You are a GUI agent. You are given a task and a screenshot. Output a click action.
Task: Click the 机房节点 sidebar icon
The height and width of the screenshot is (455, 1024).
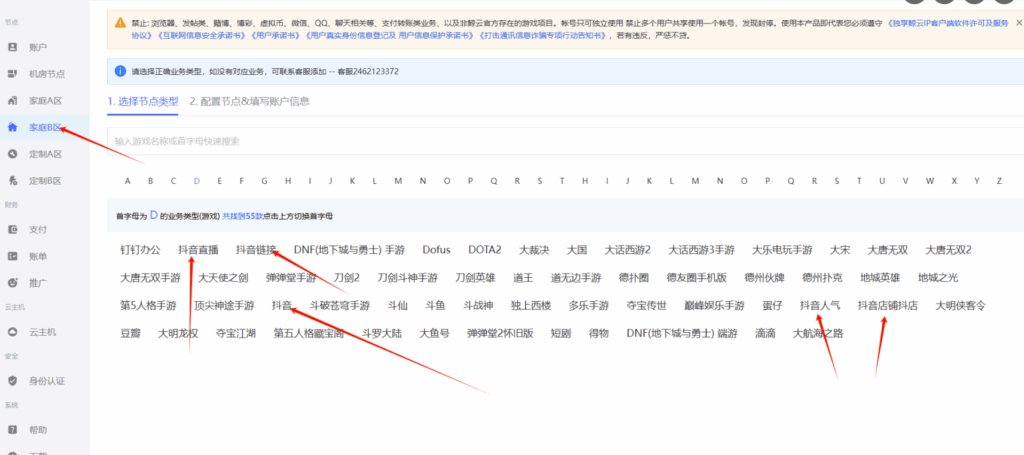[x=12, y=74]
